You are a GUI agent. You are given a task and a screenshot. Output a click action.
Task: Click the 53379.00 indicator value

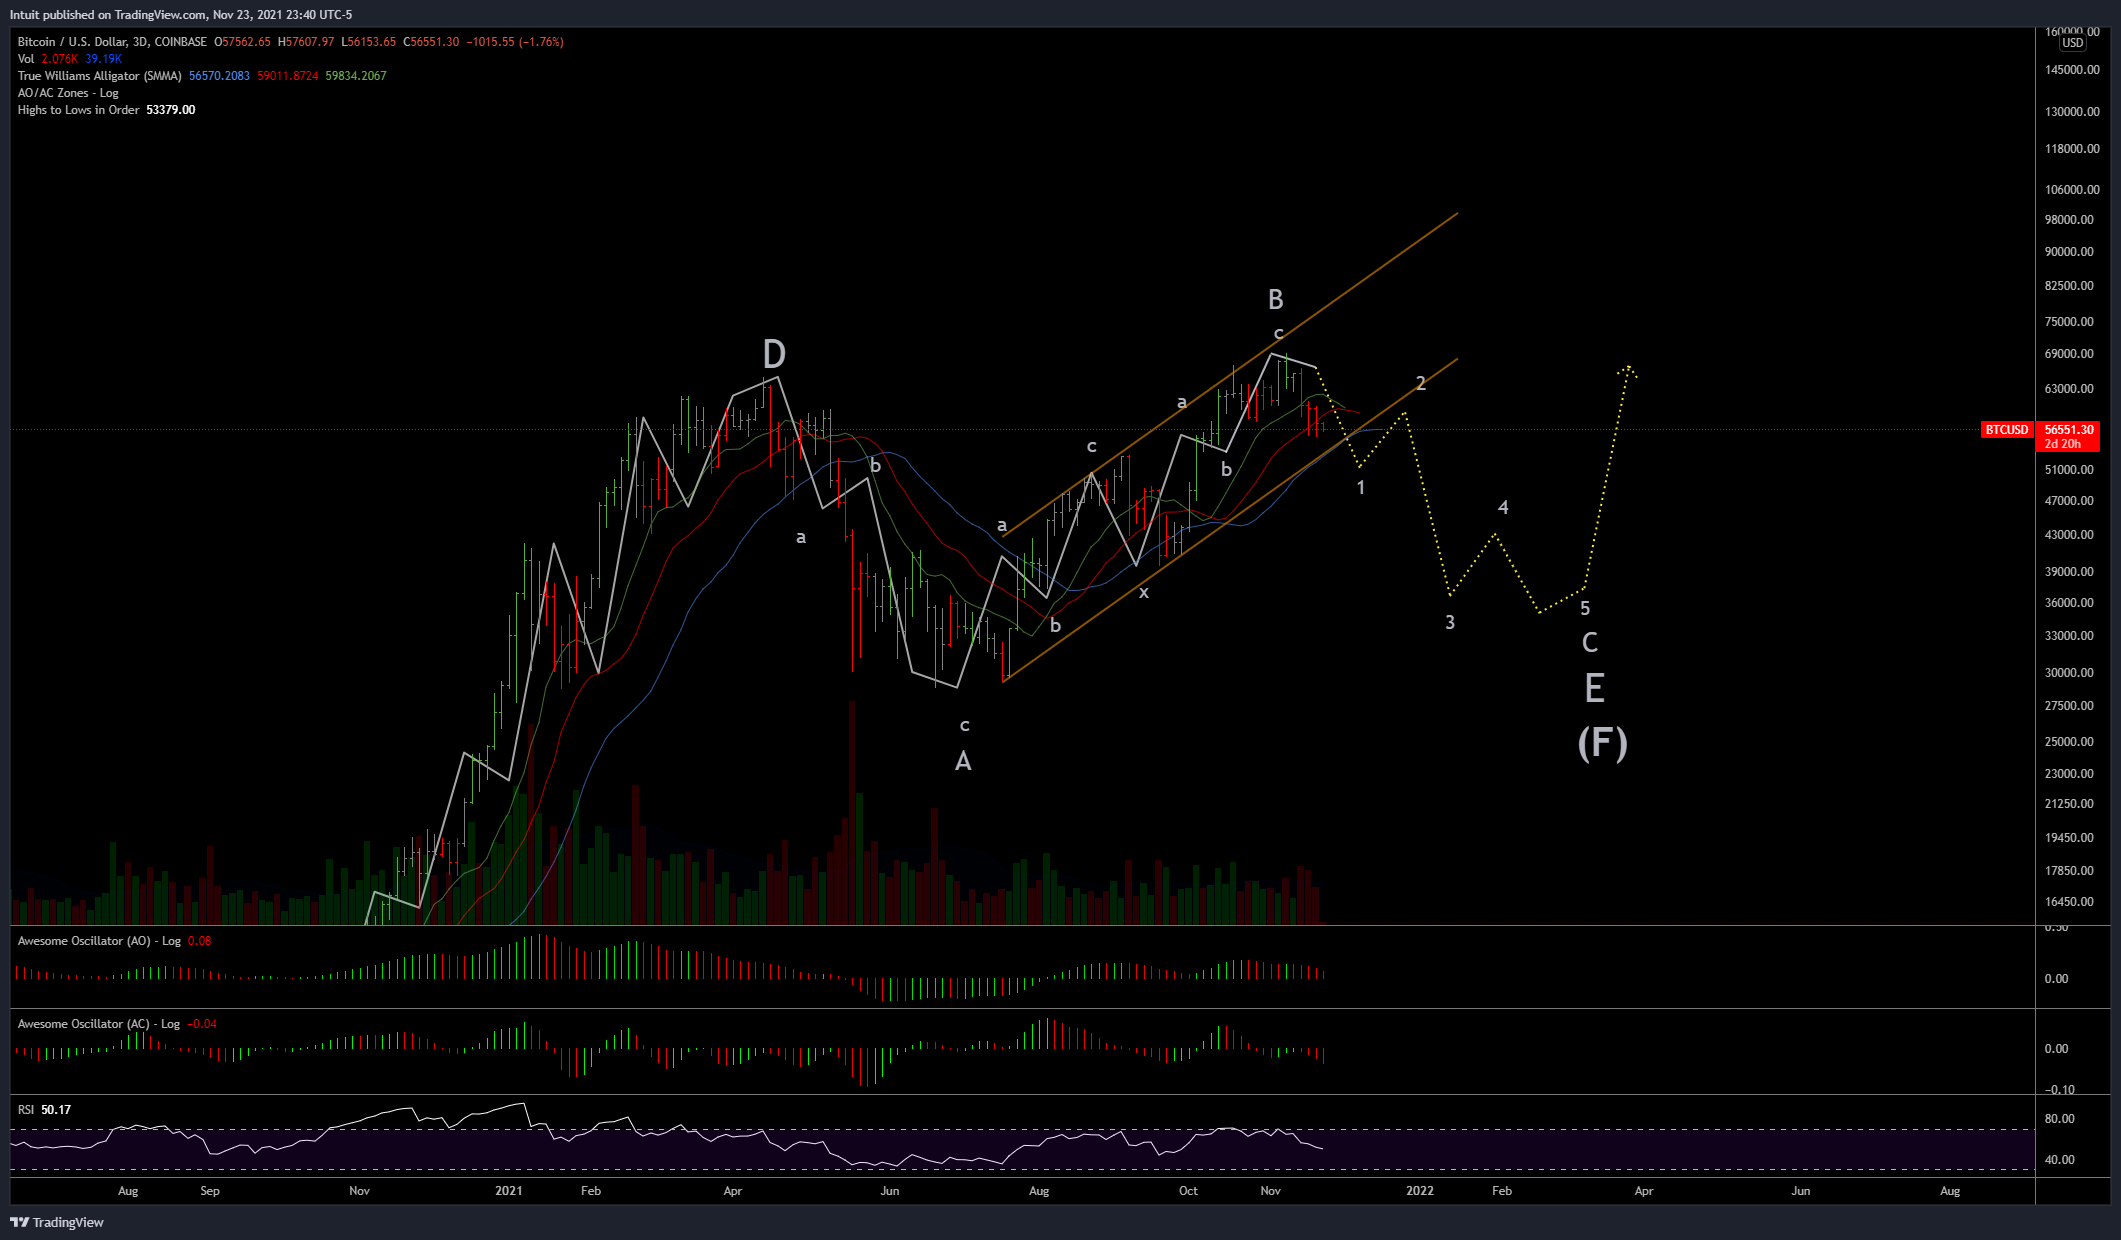point(171,110)
